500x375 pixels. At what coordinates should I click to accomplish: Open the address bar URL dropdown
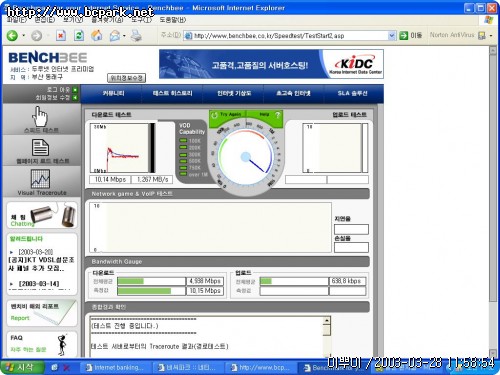392,35
